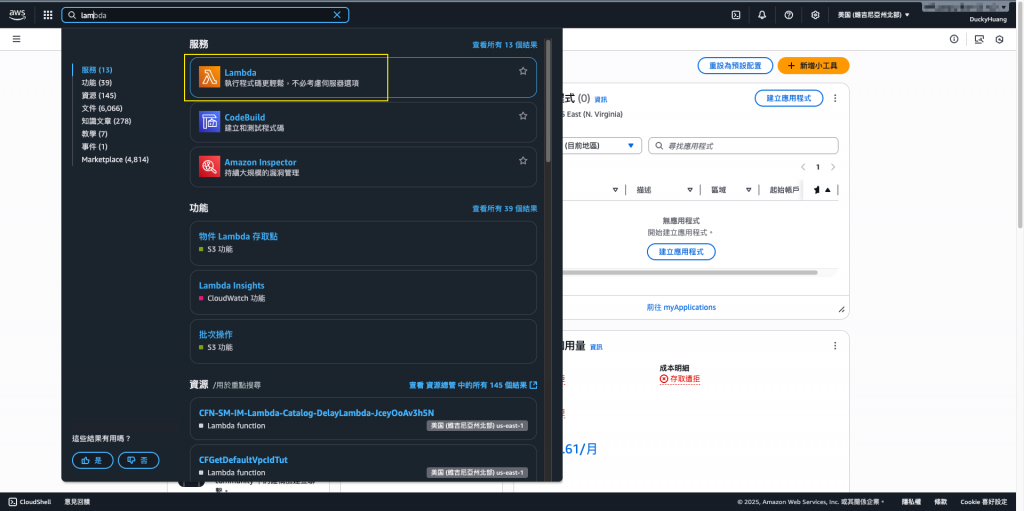Click the 否 thumbs-down feedback button

[138, 461]
